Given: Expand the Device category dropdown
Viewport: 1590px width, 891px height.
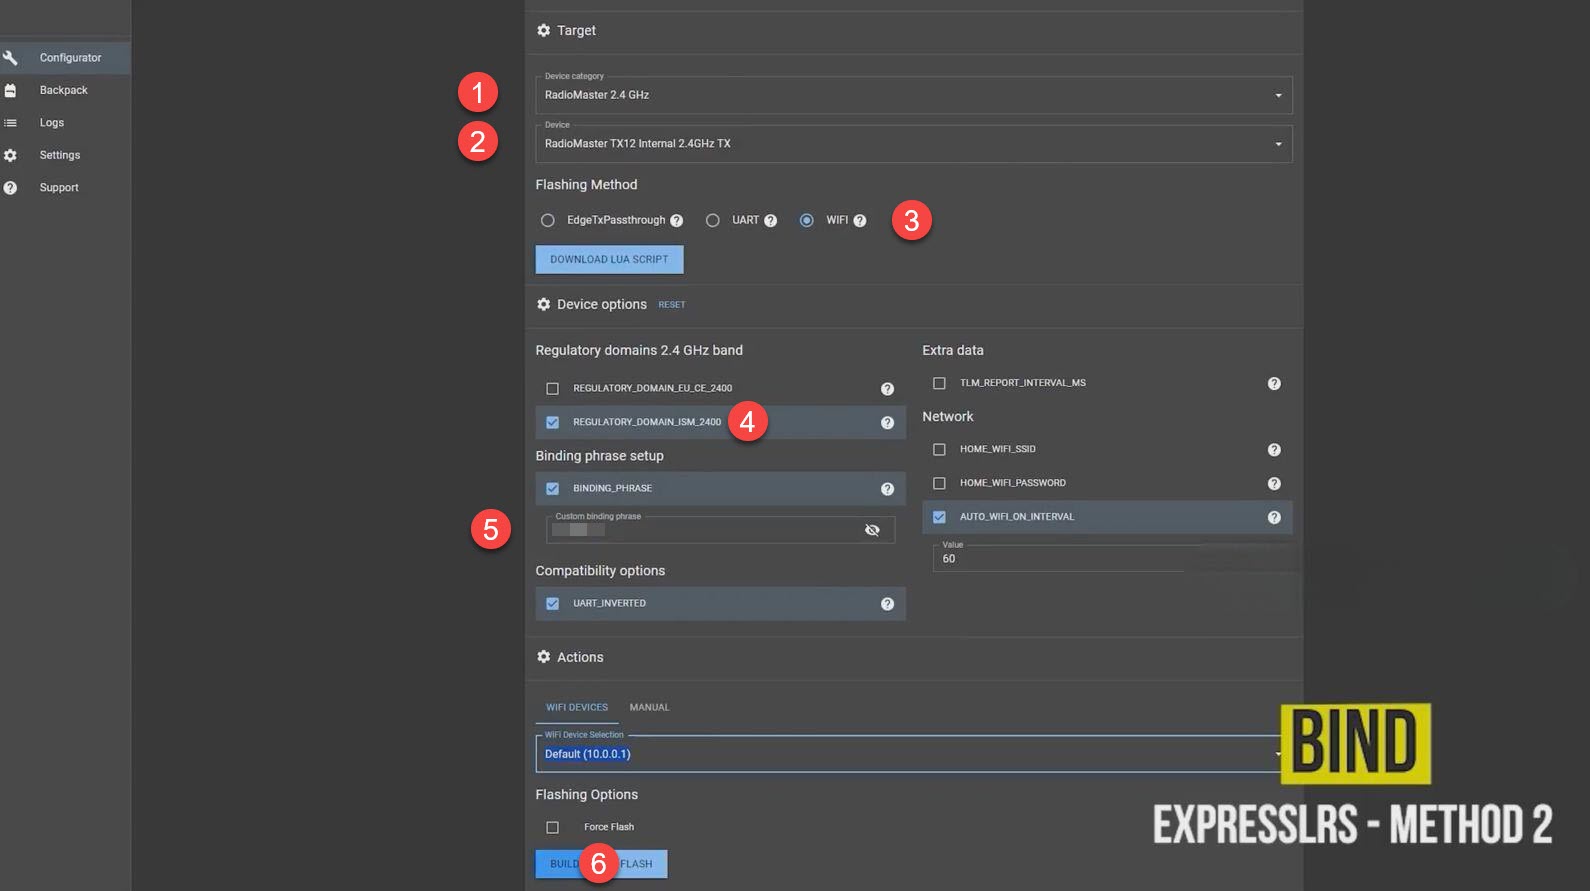Looking at the screenshot, I should [x=1278, y=96].
